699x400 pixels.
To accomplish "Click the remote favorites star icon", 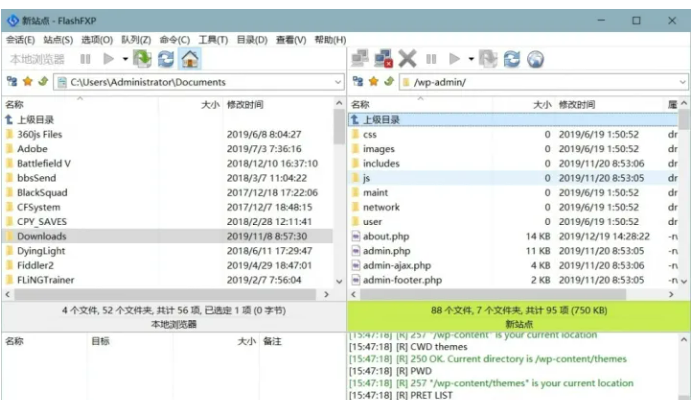I will 374,82.
